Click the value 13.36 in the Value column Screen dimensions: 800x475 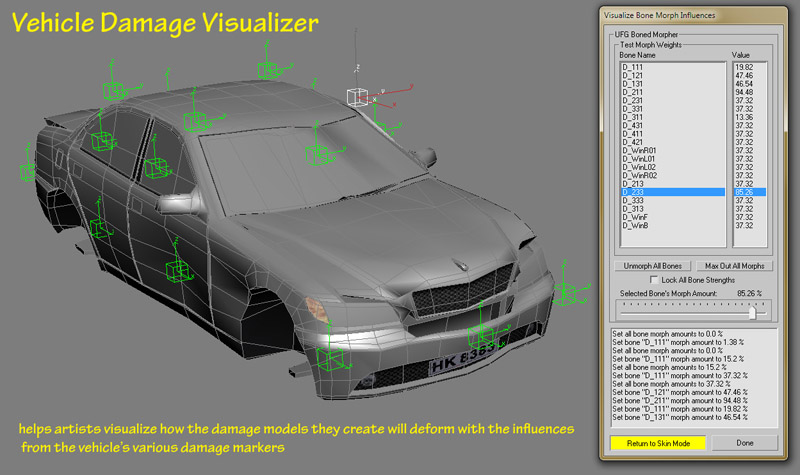point(744,117)
